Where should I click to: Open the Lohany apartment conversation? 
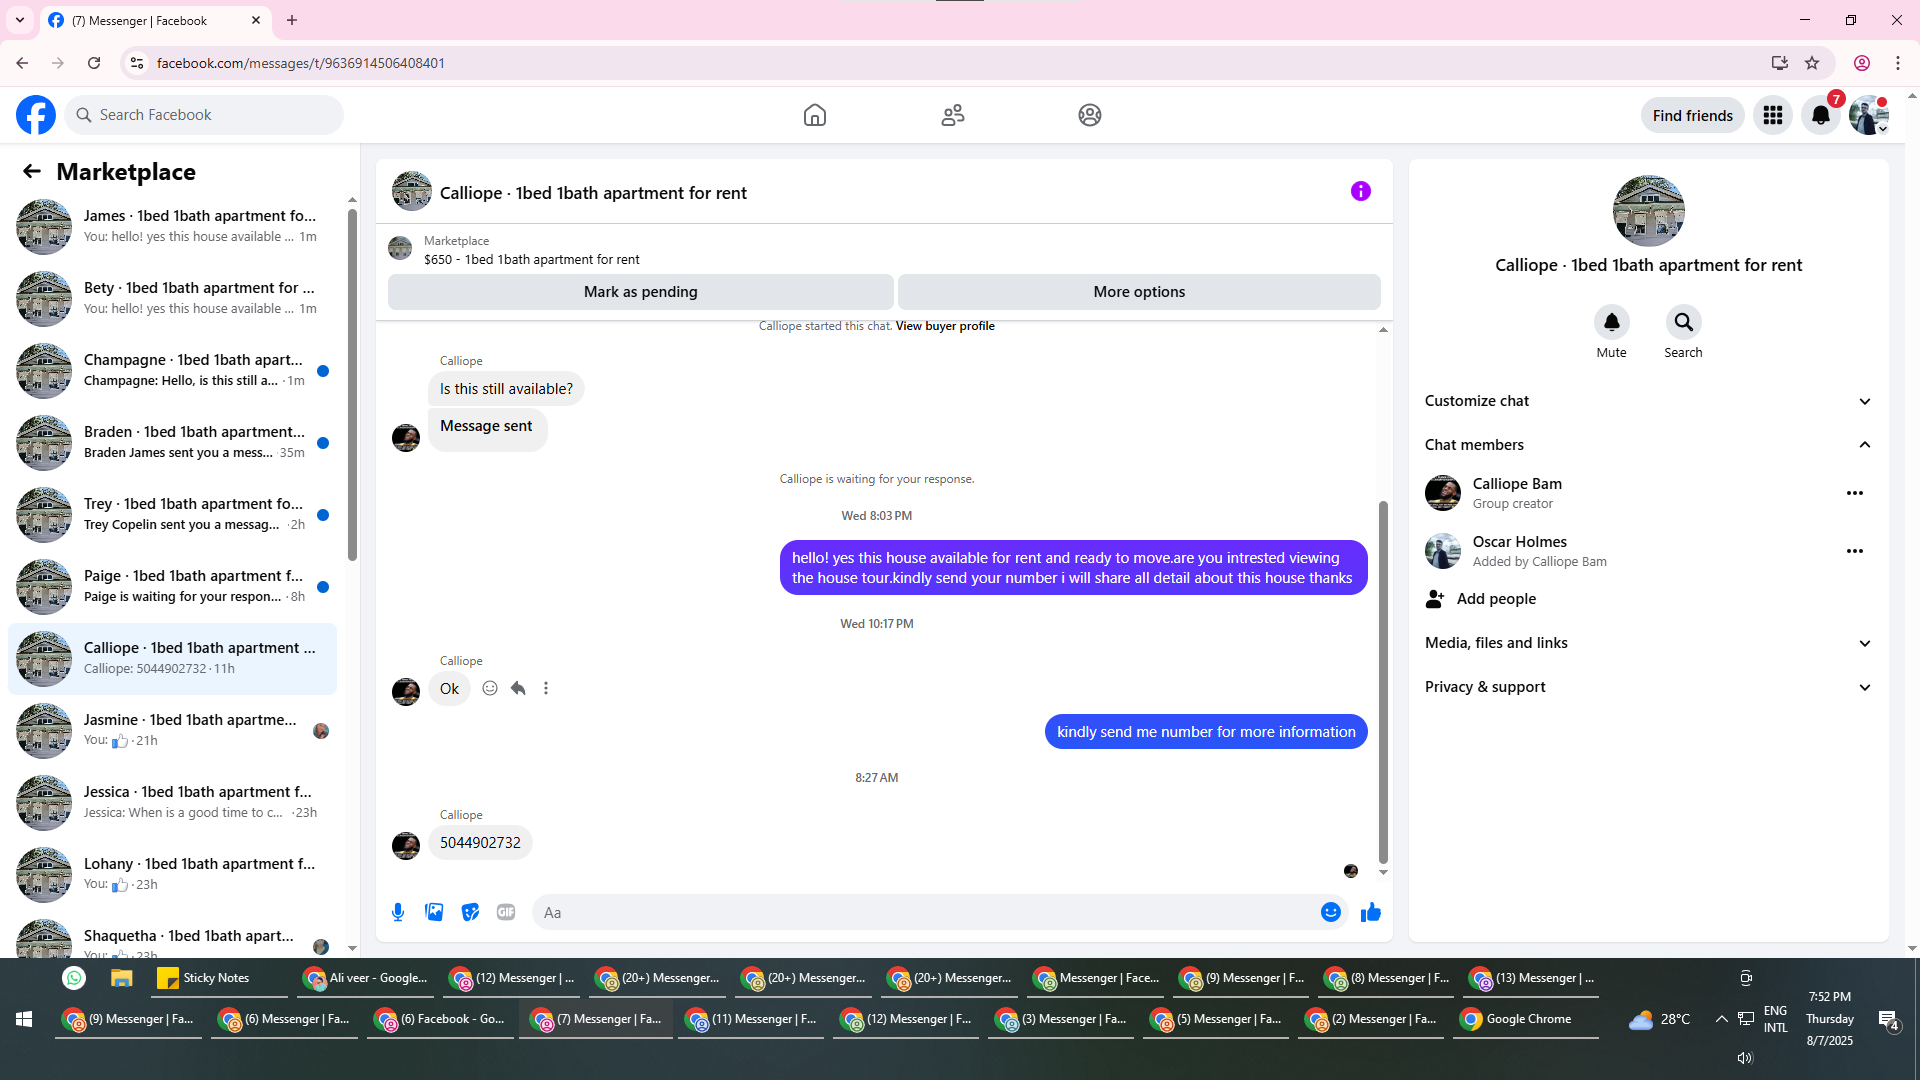pos(173,875)
